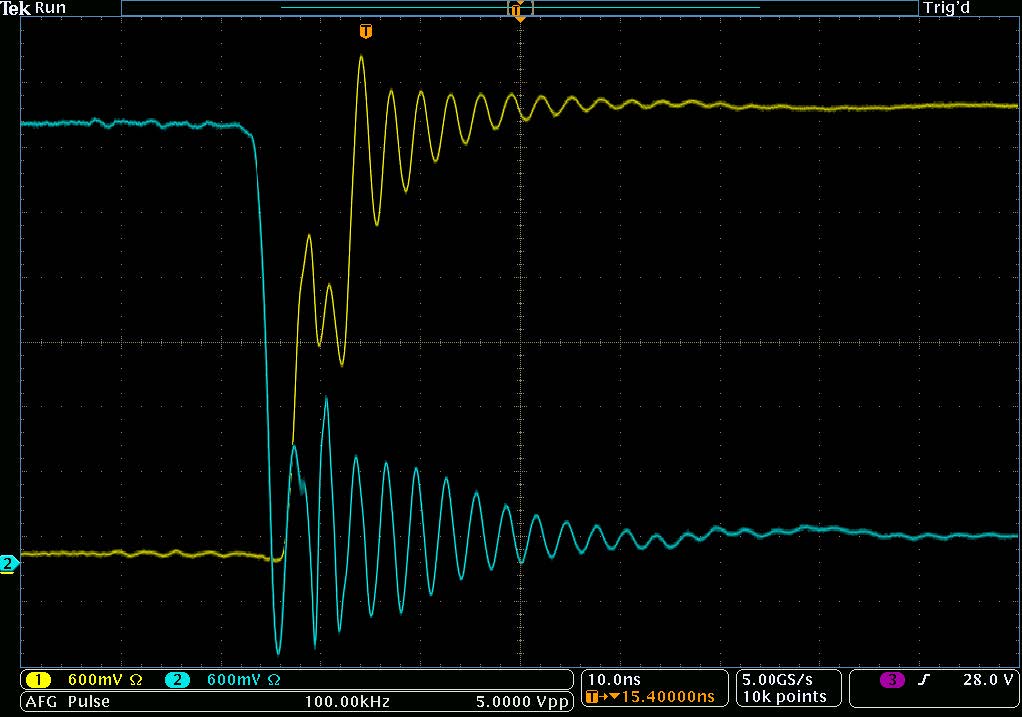Click the Tek logo in top corner
1022x717 pixels.
[x=16, y=9]
